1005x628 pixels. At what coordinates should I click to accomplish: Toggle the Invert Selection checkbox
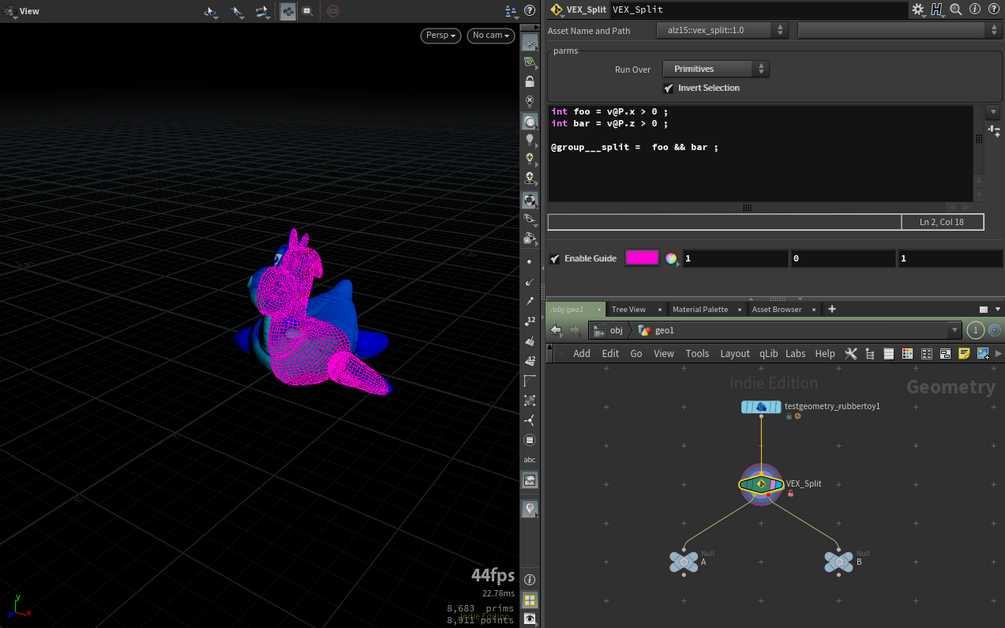point(669,88)
